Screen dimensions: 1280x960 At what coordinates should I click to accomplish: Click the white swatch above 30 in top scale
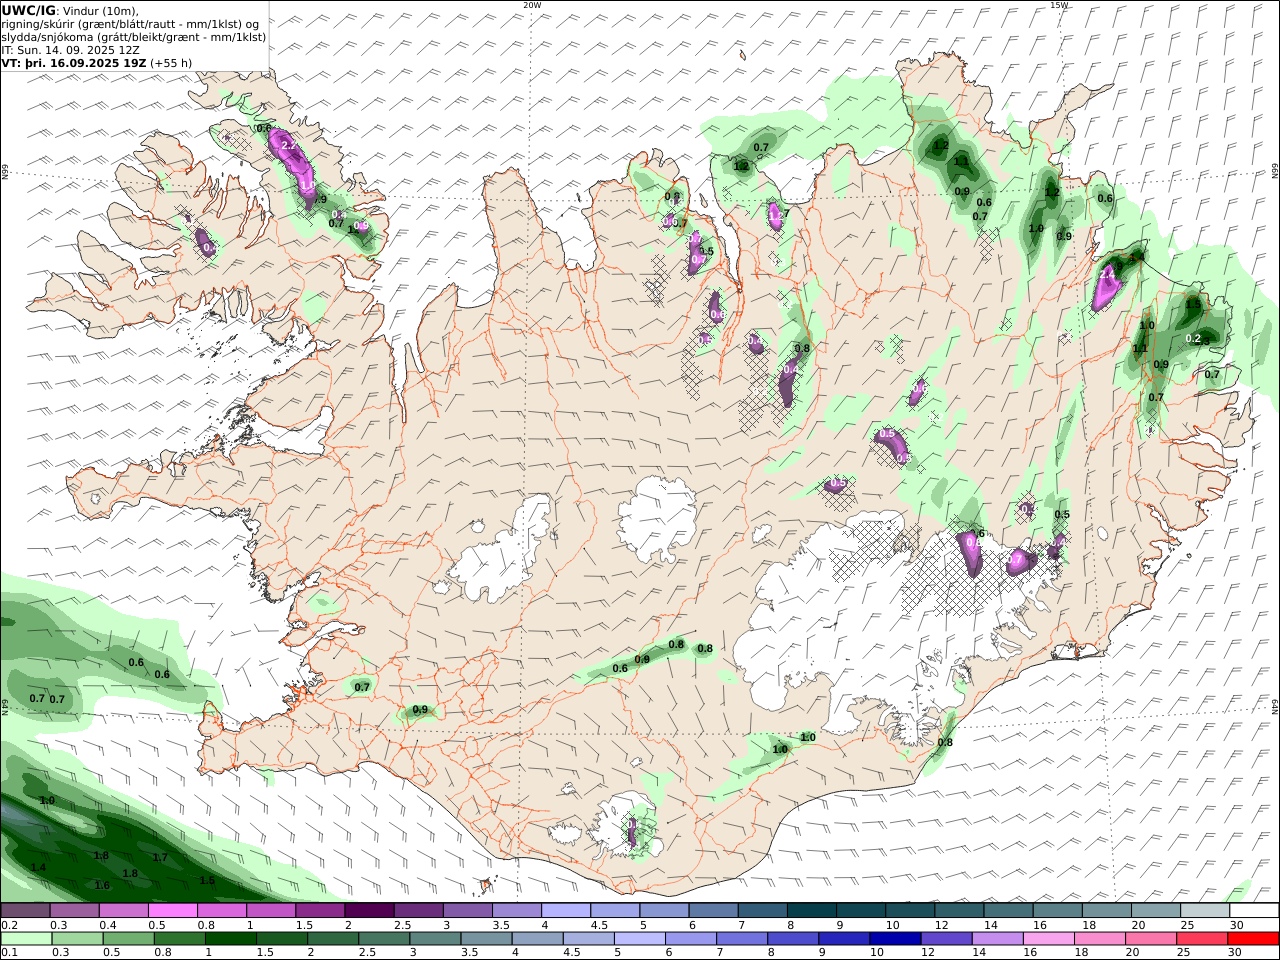click(x=1254, y=911)
